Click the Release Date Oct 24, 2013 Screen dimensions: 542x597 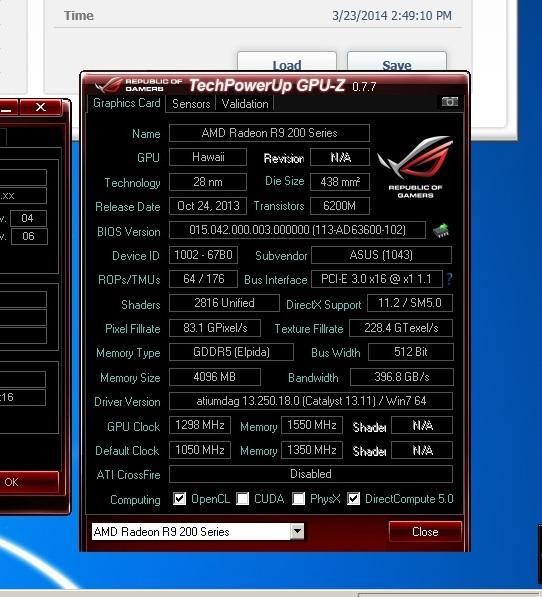(x=208, y=206)
